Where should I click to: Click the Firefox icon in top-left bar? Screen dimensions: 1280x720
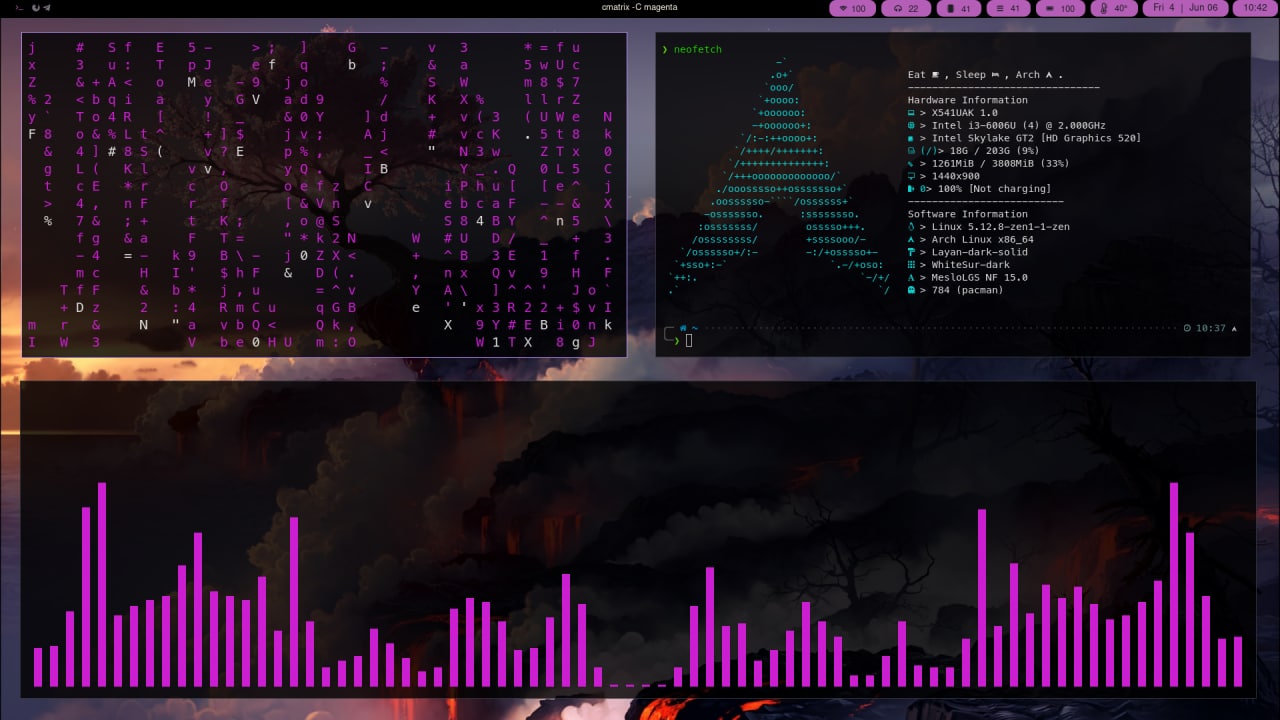click(36, 8)
